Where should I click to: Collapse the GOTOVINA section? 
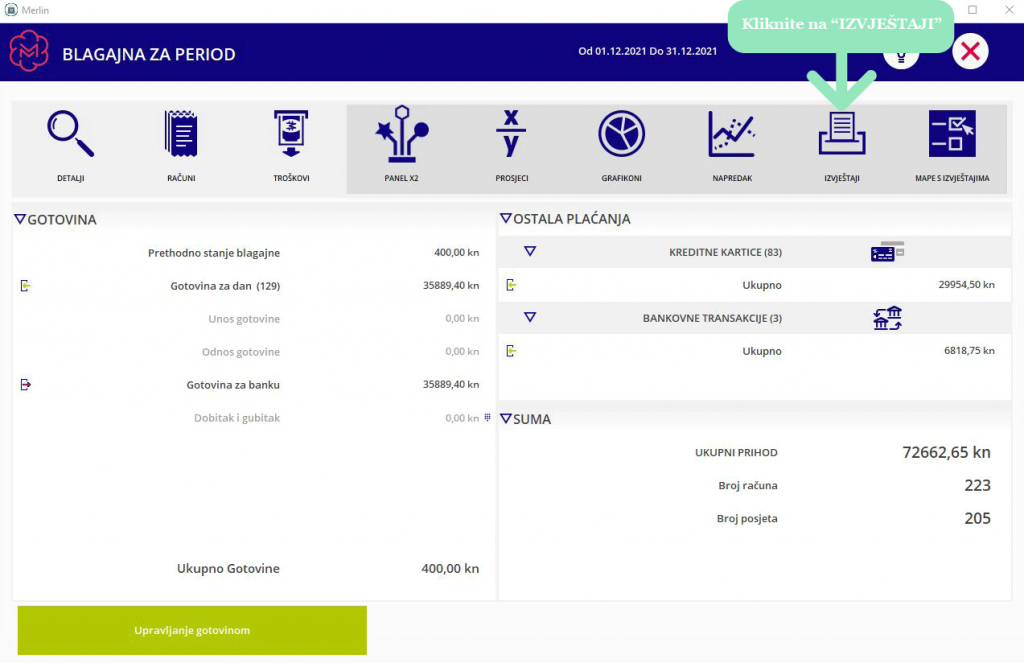point(20,219)
